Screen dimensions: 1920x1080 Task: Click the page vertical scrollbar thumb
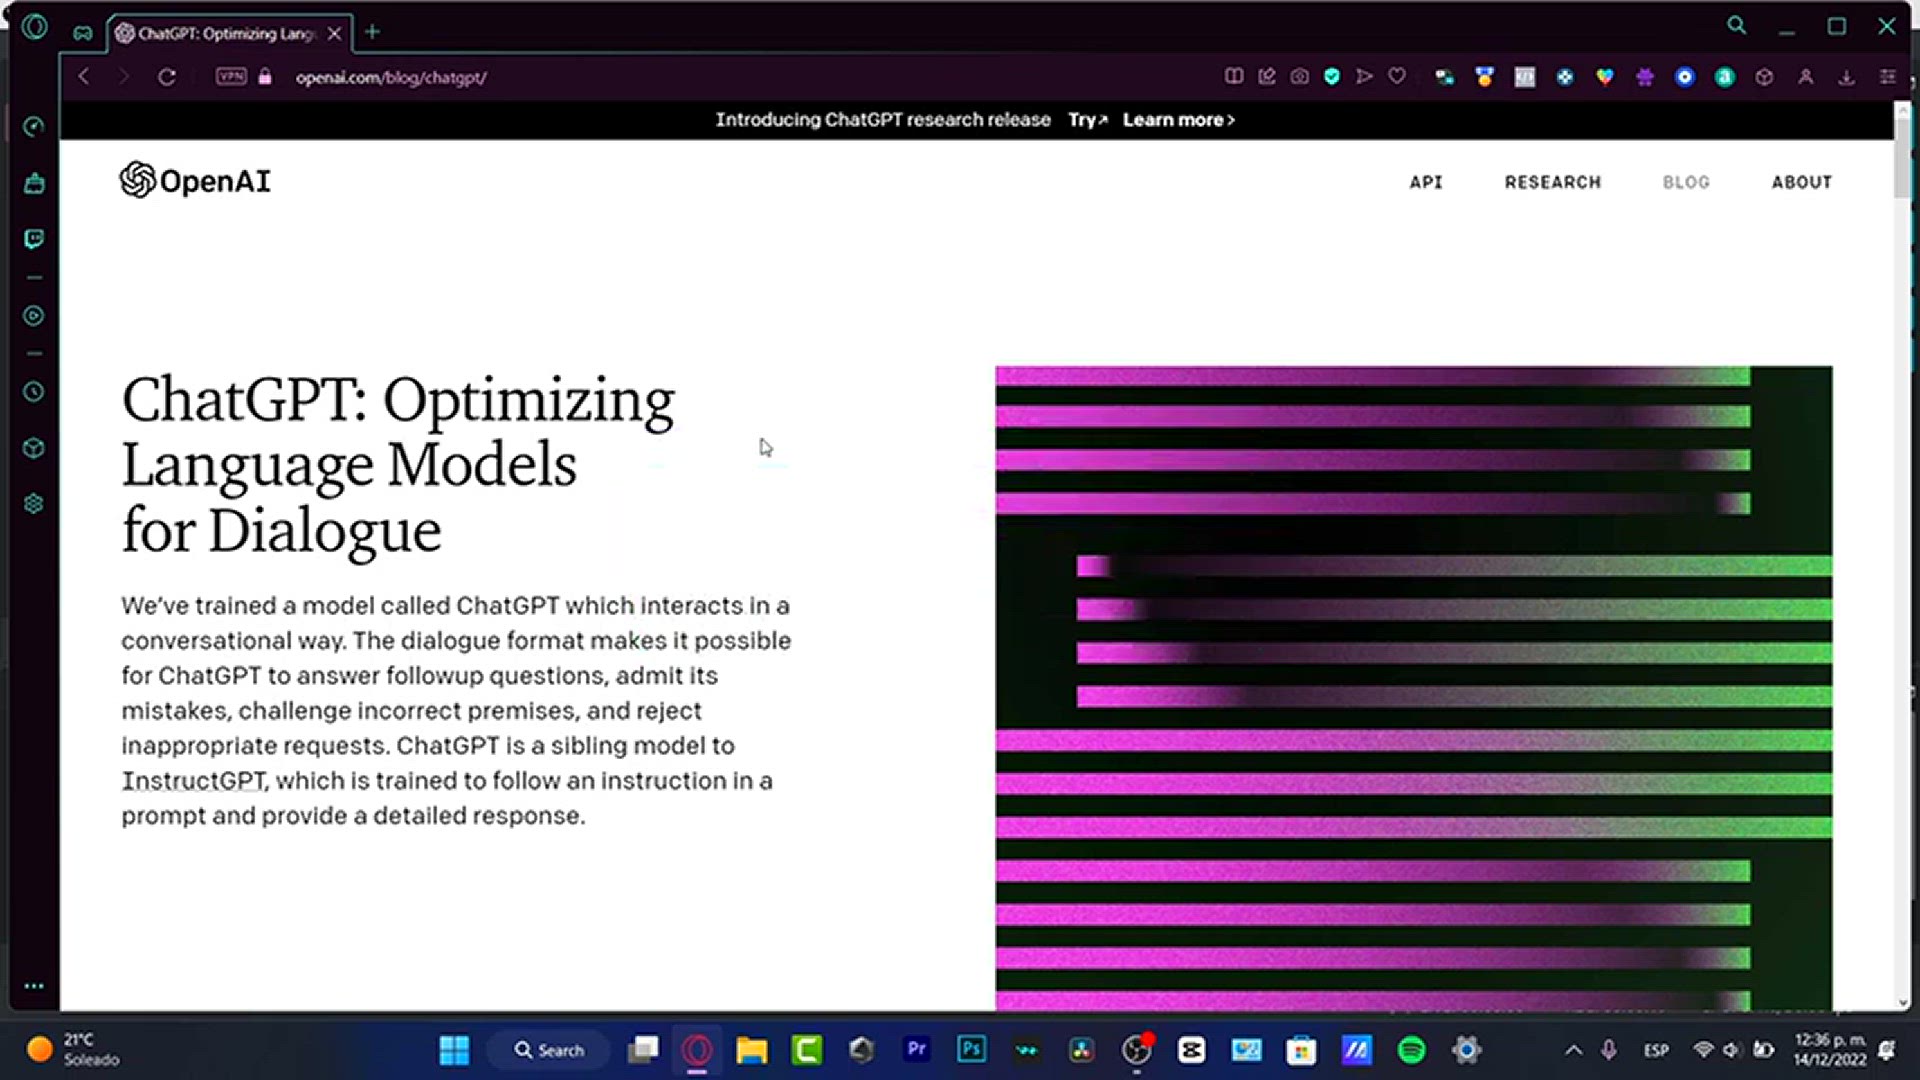click(1902, 160)
